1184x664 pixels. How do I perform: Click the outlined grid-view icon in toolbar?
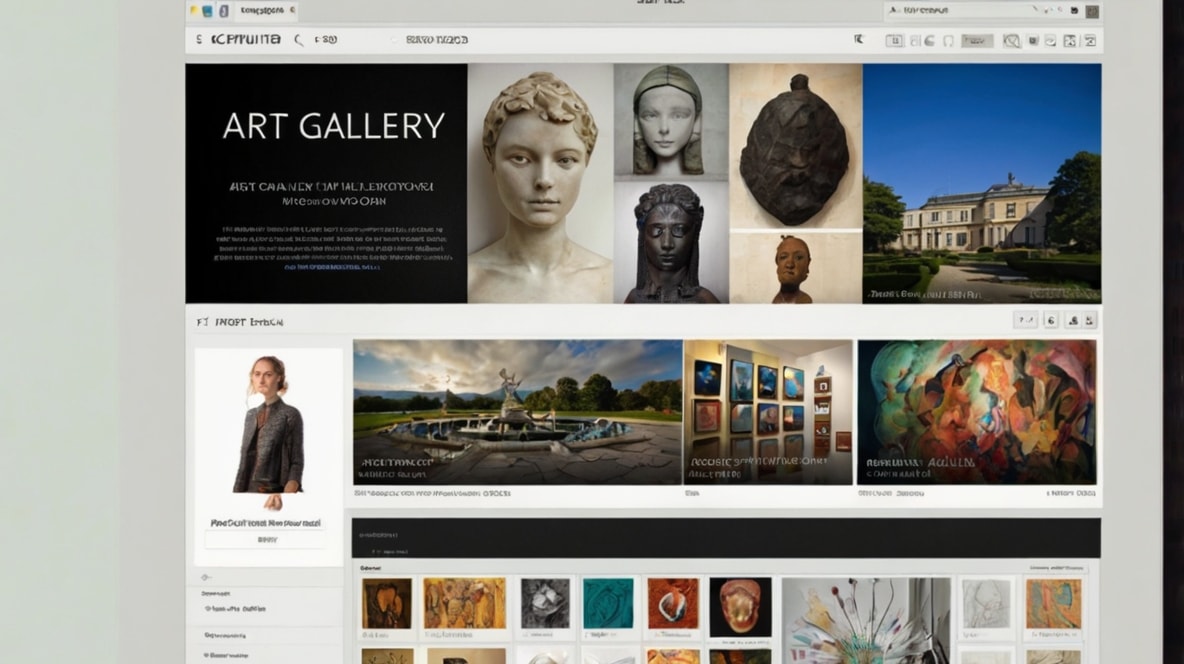pos(894,41)
